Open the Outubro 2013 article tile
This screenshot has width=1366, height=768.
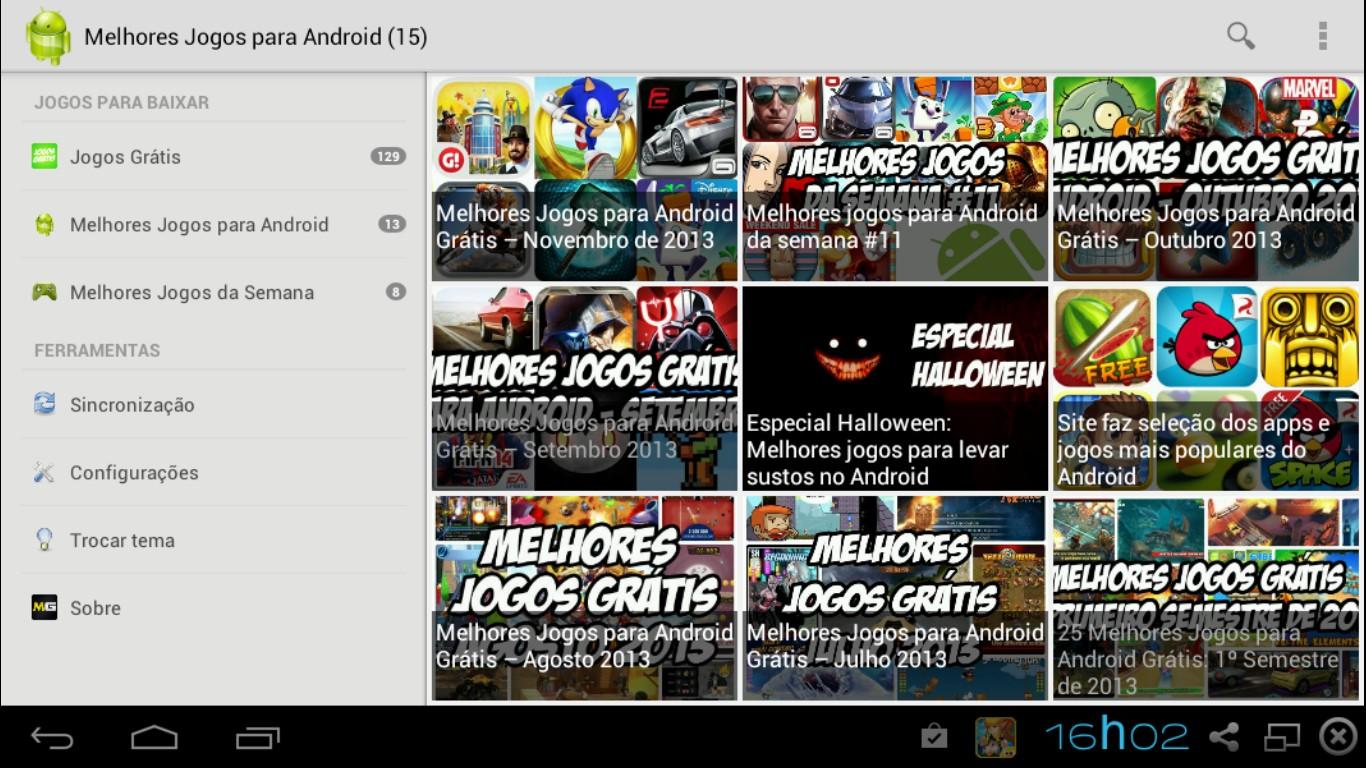pyautogui.click(x=1206, y=179)
